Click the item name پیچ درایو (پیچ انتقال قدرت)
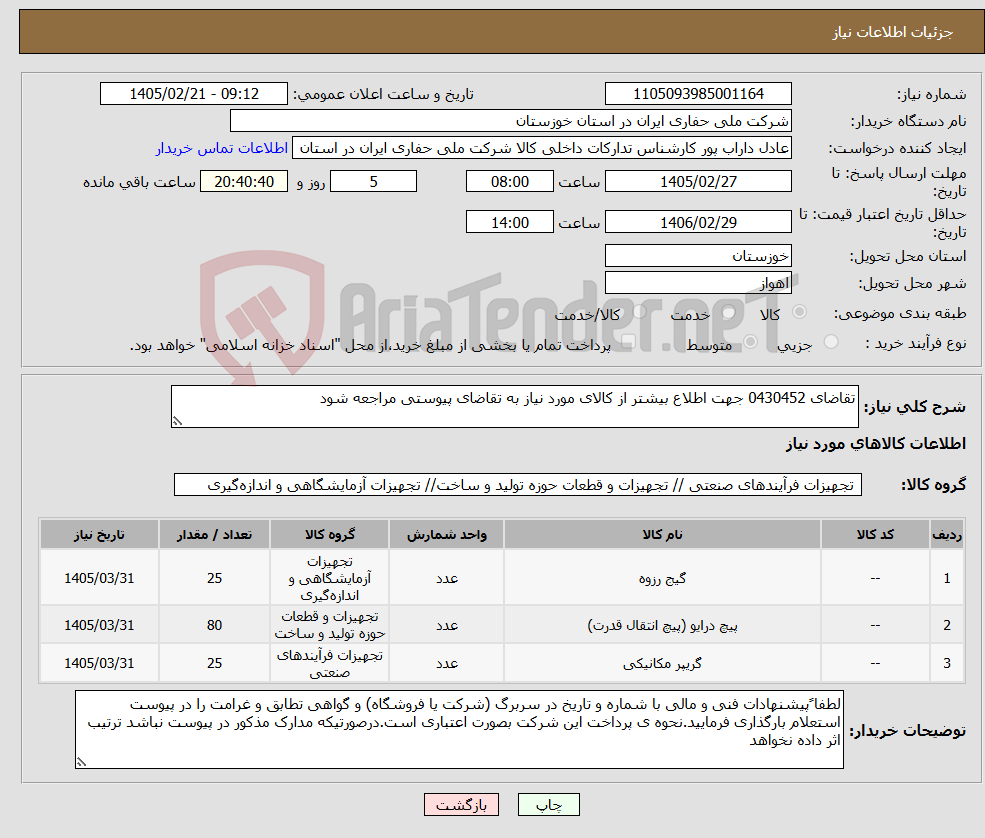The image size is (985, 838). pos(662,626)
